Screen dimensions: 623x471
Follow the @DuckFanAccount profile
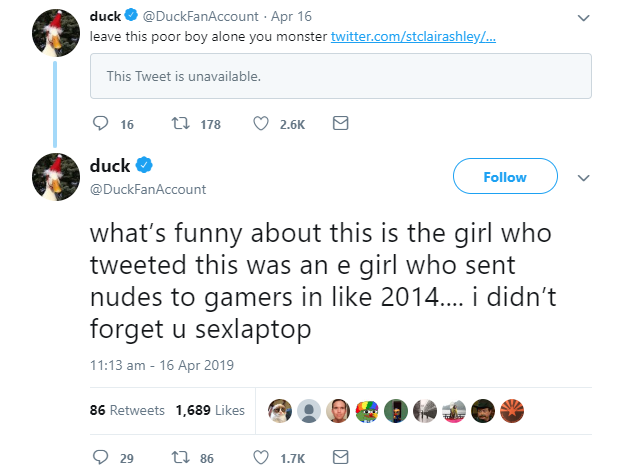point(505,176)
